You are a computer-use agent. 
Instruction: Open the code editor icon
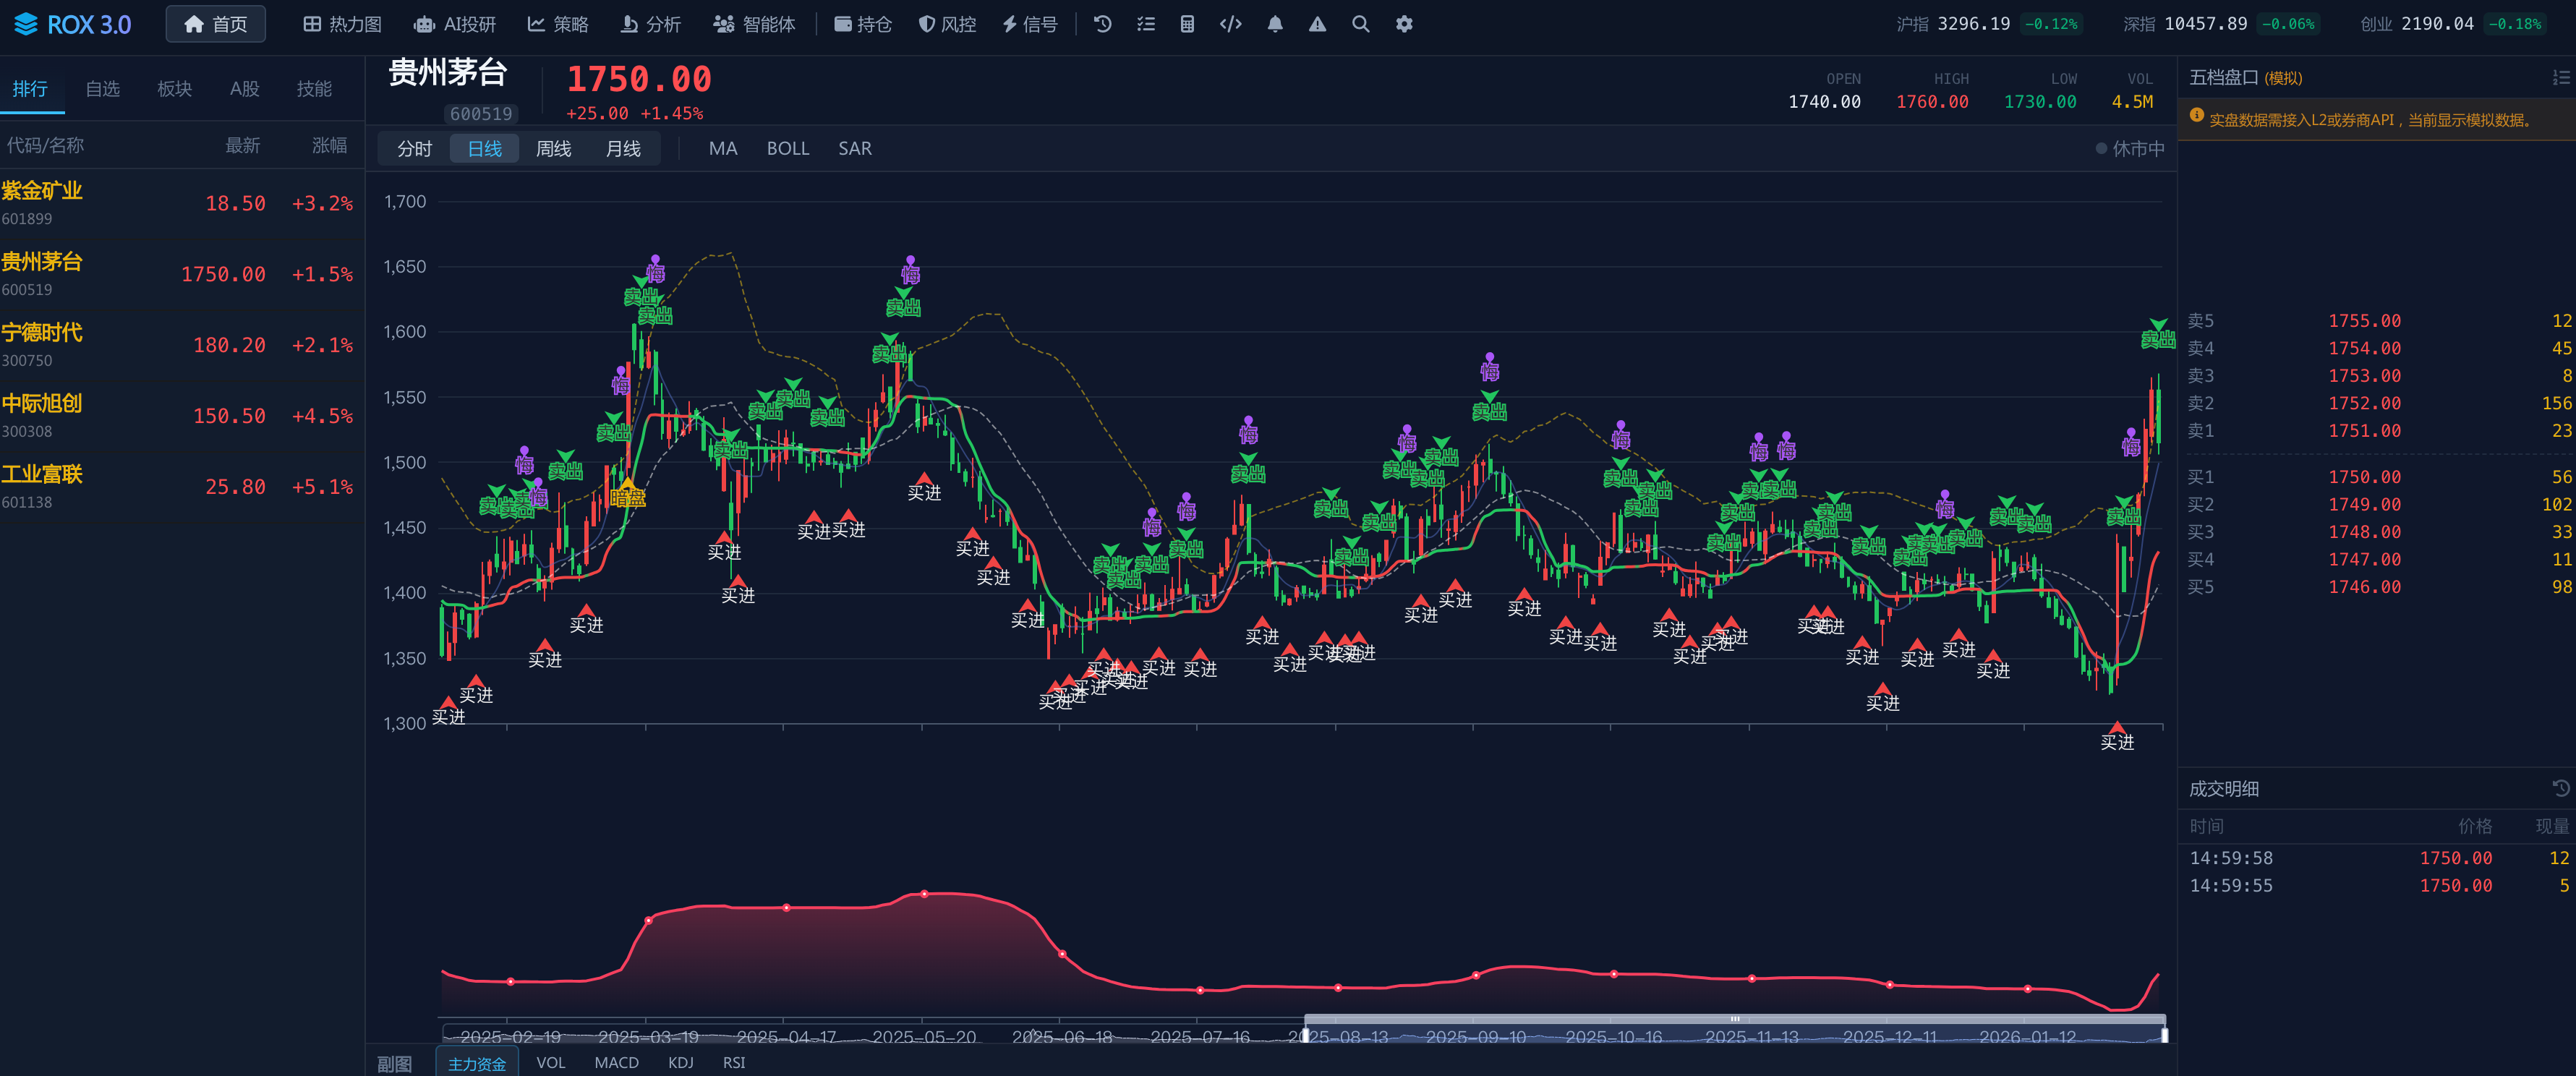[1231, 24]
